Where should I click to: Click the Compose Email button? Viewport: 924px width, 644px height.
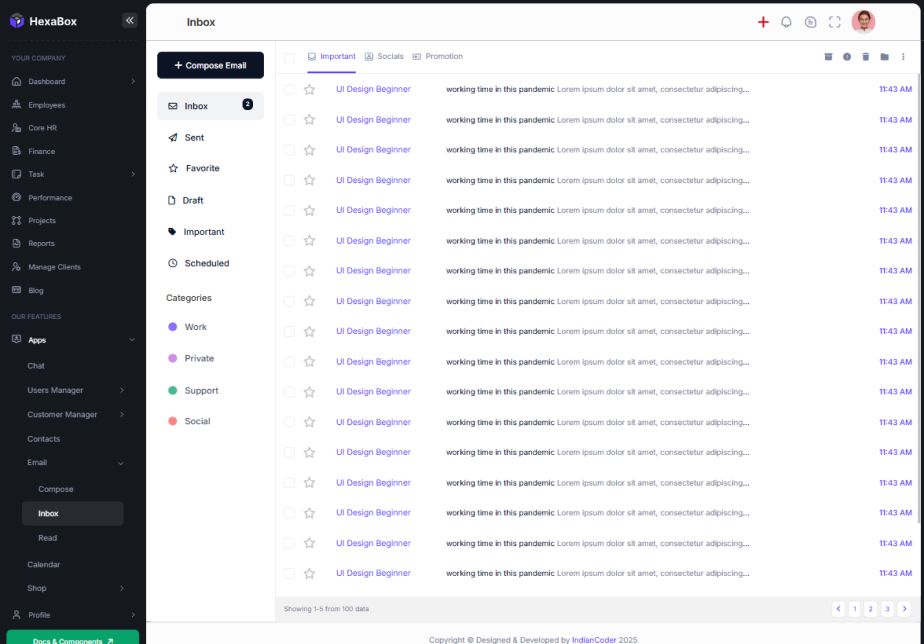click(210, 65)
